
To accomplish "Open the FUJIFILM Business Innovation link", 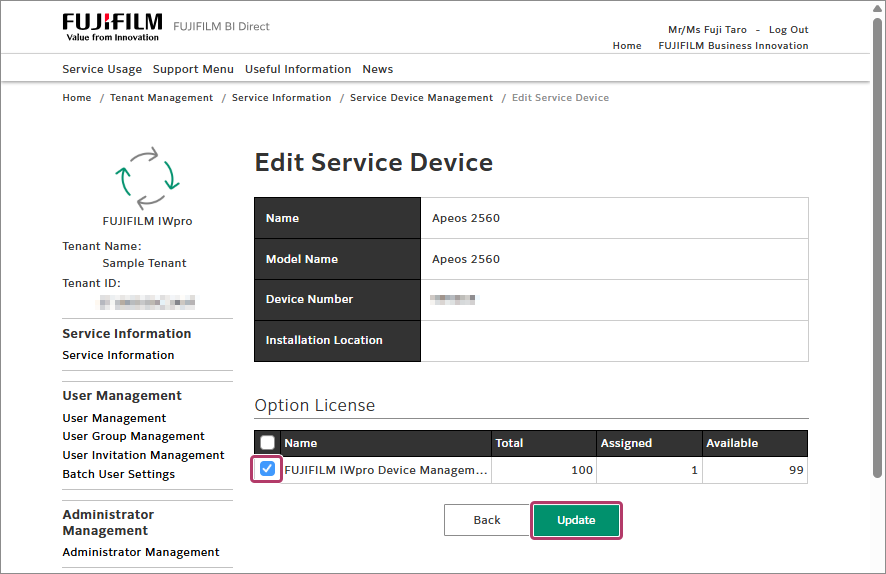I will [x=733, y=45].
